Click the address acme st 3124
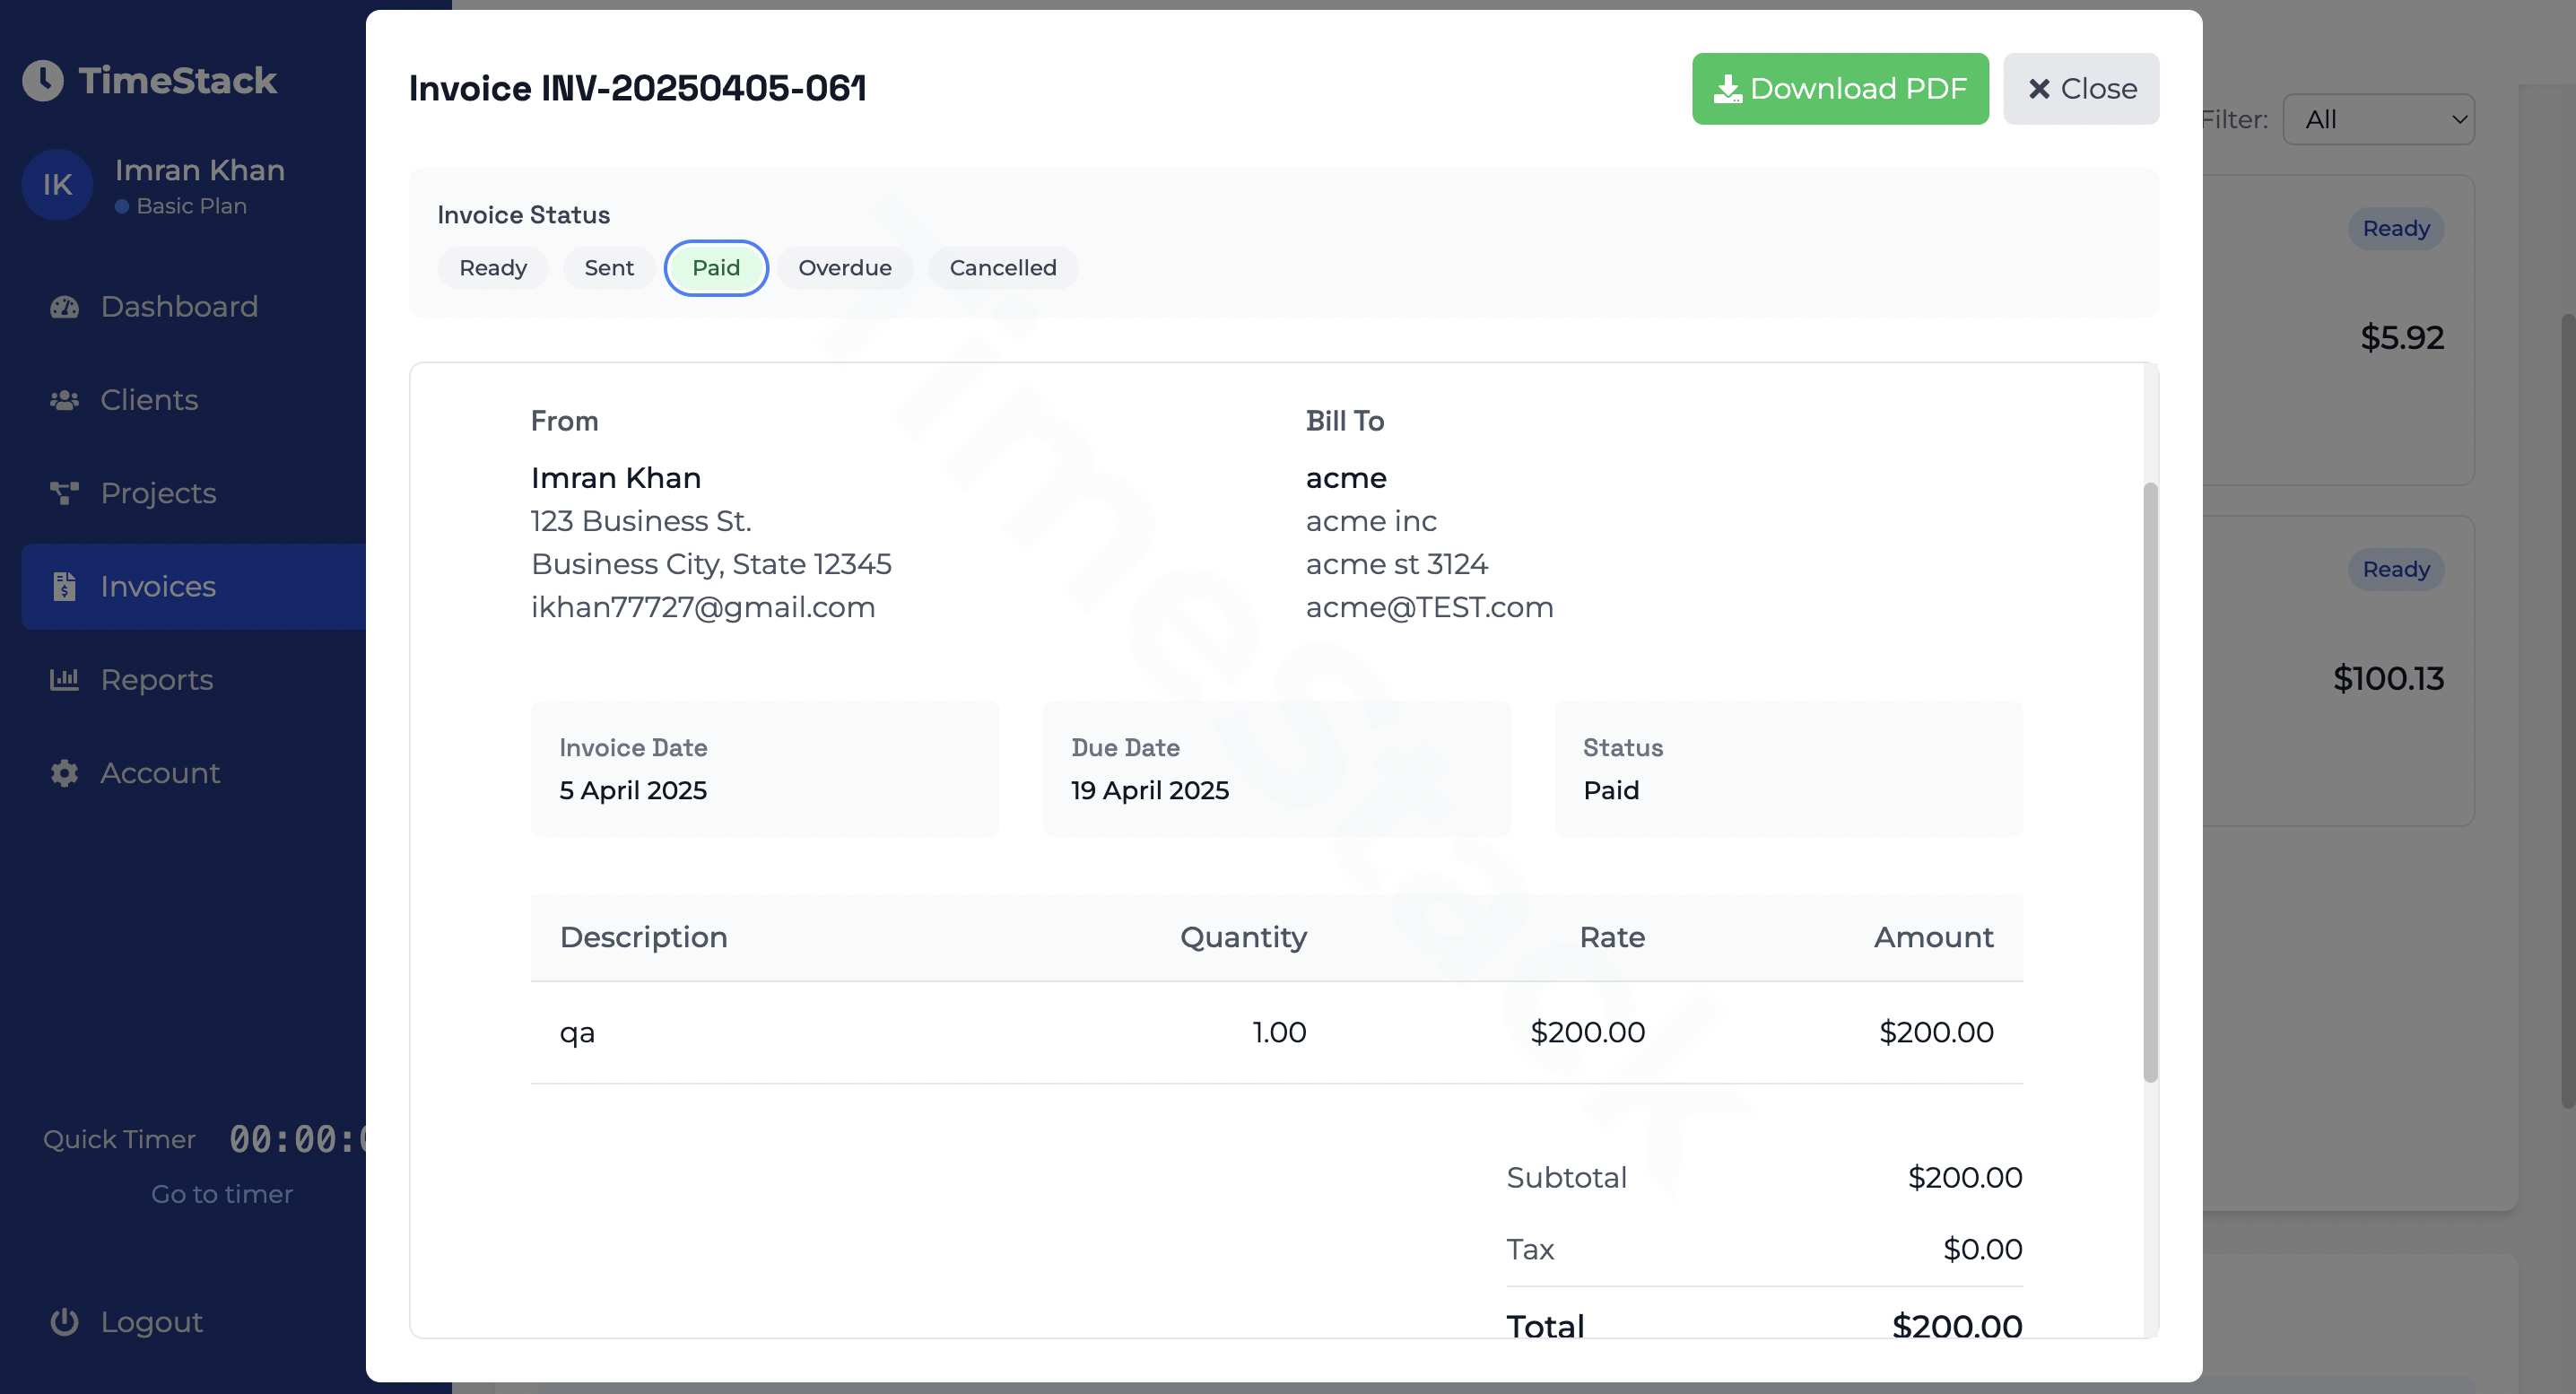 click(x=1397, y=565)
